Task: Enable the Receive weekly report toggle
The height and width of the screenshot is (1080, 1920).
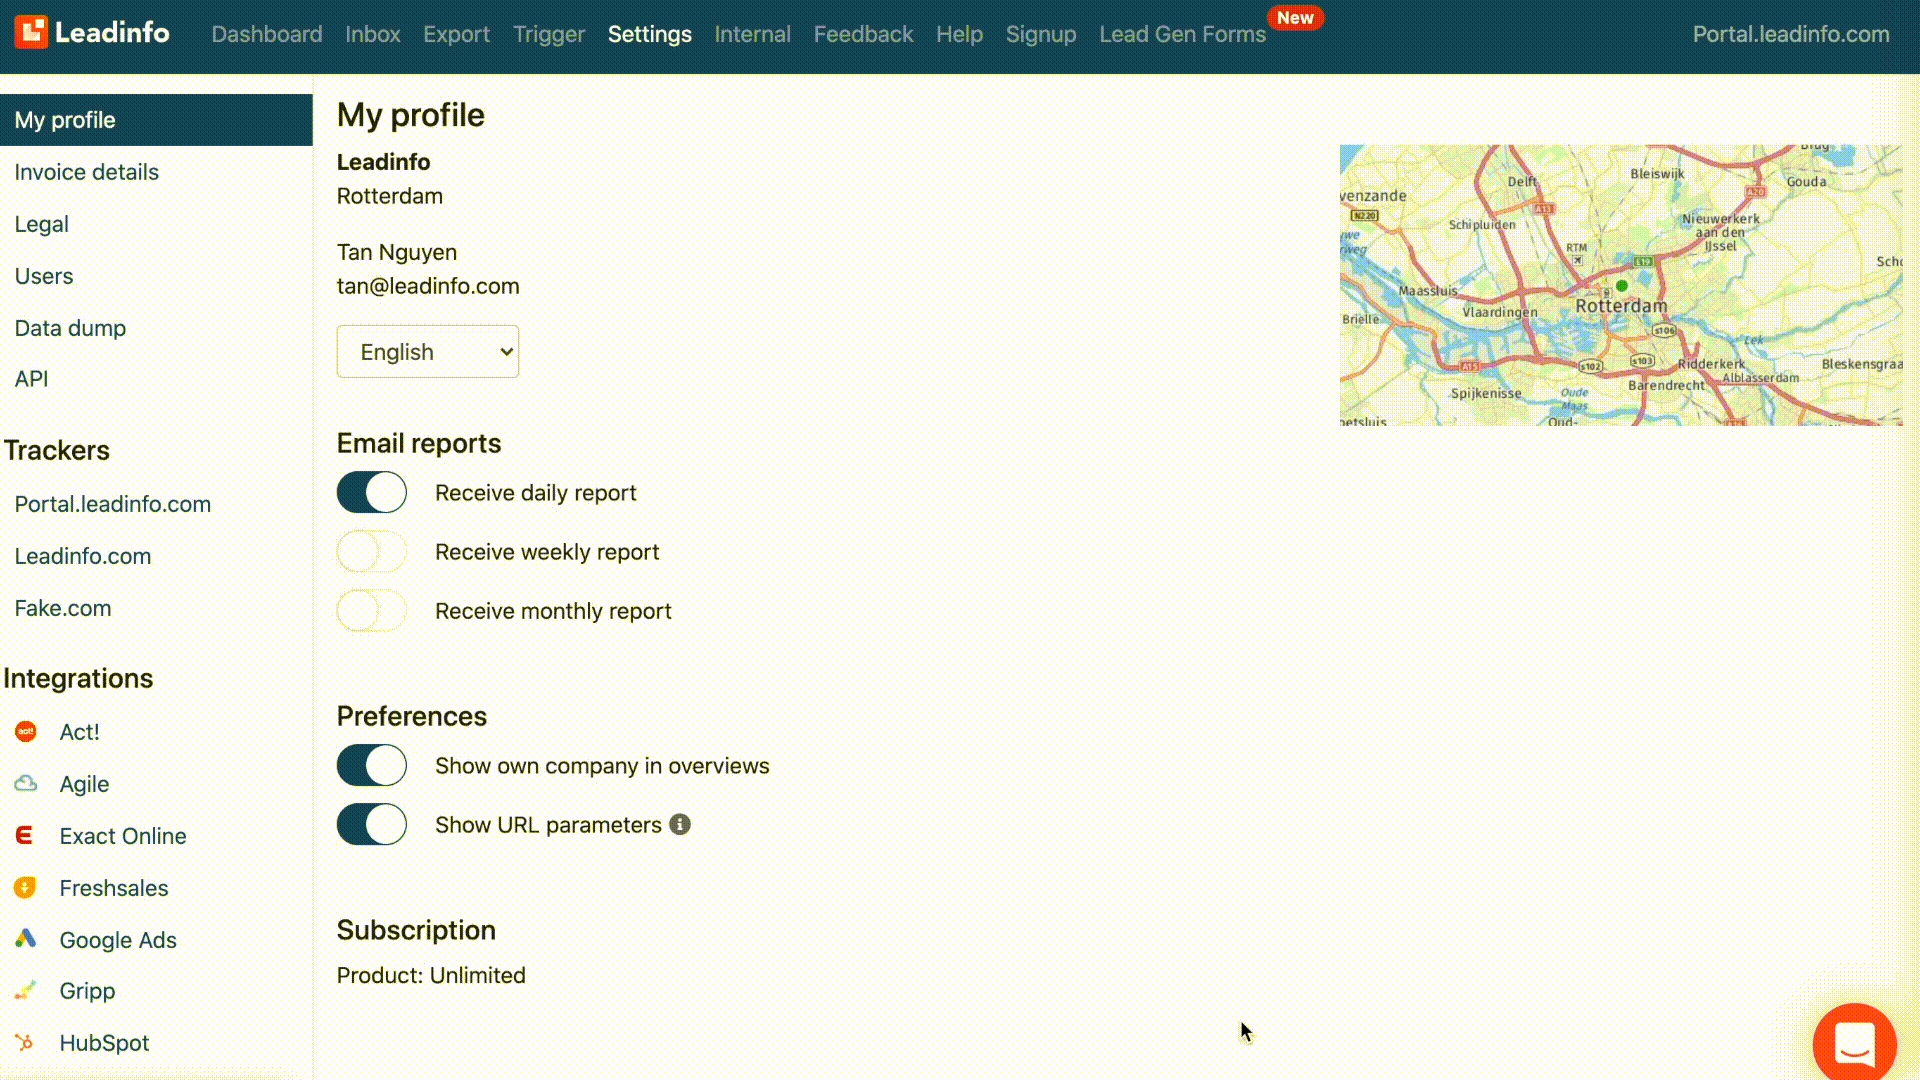Action: [x=372, y=551]
